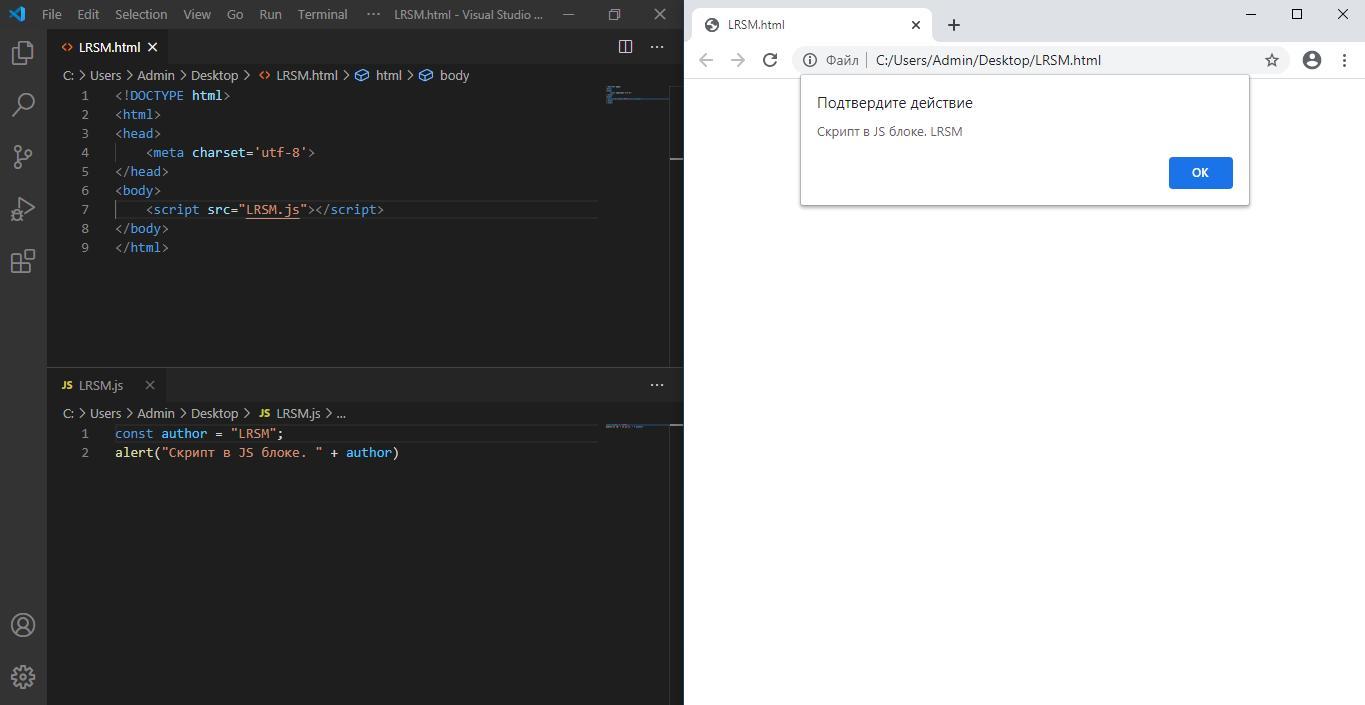
Task: Open the Terminal menu
Action: [x=322, y=14]
